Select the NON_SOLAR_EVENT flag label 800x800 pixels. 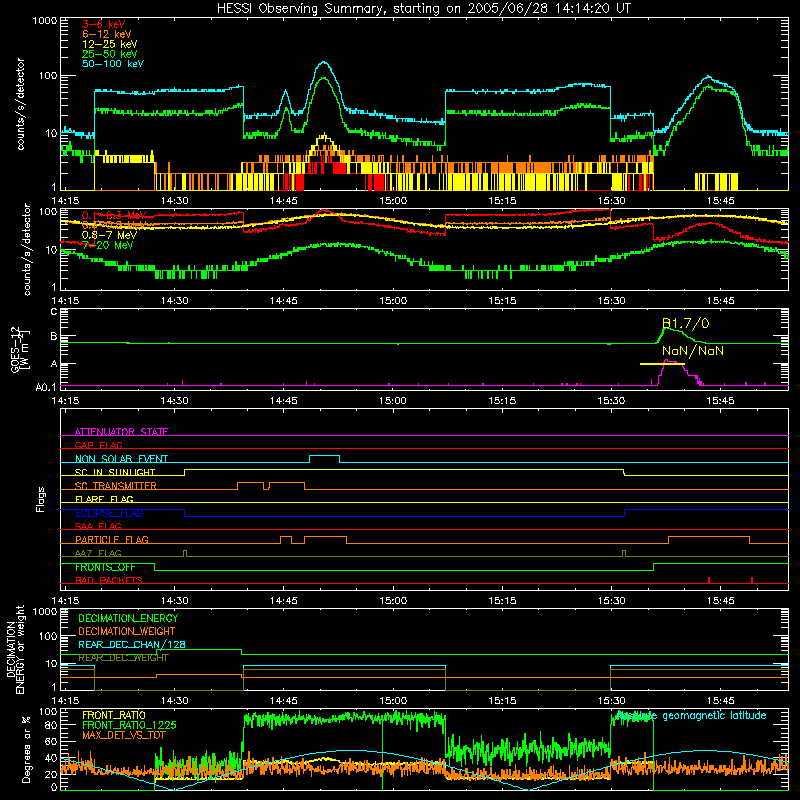[x=121, y=459]
